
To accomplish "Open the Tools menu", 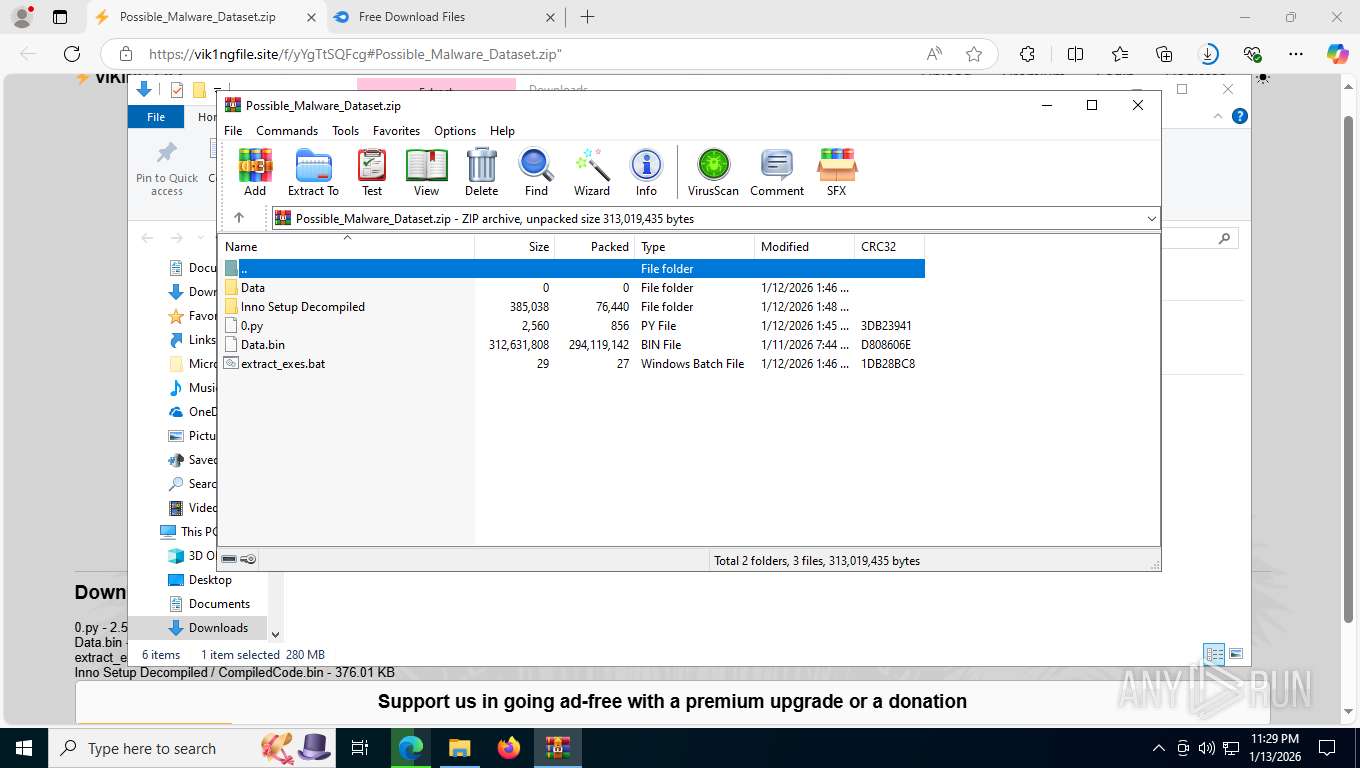I will [345, 131].
